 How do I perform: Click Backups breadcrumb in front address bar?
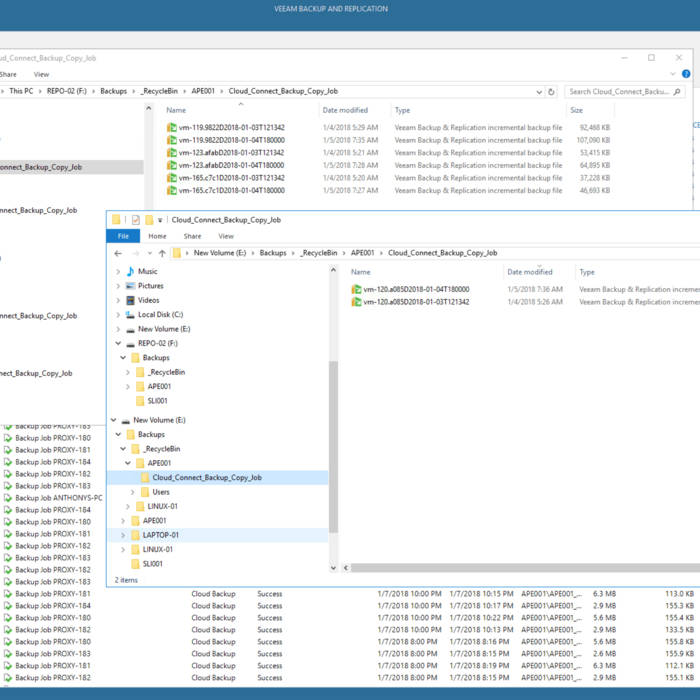point(273,253)
